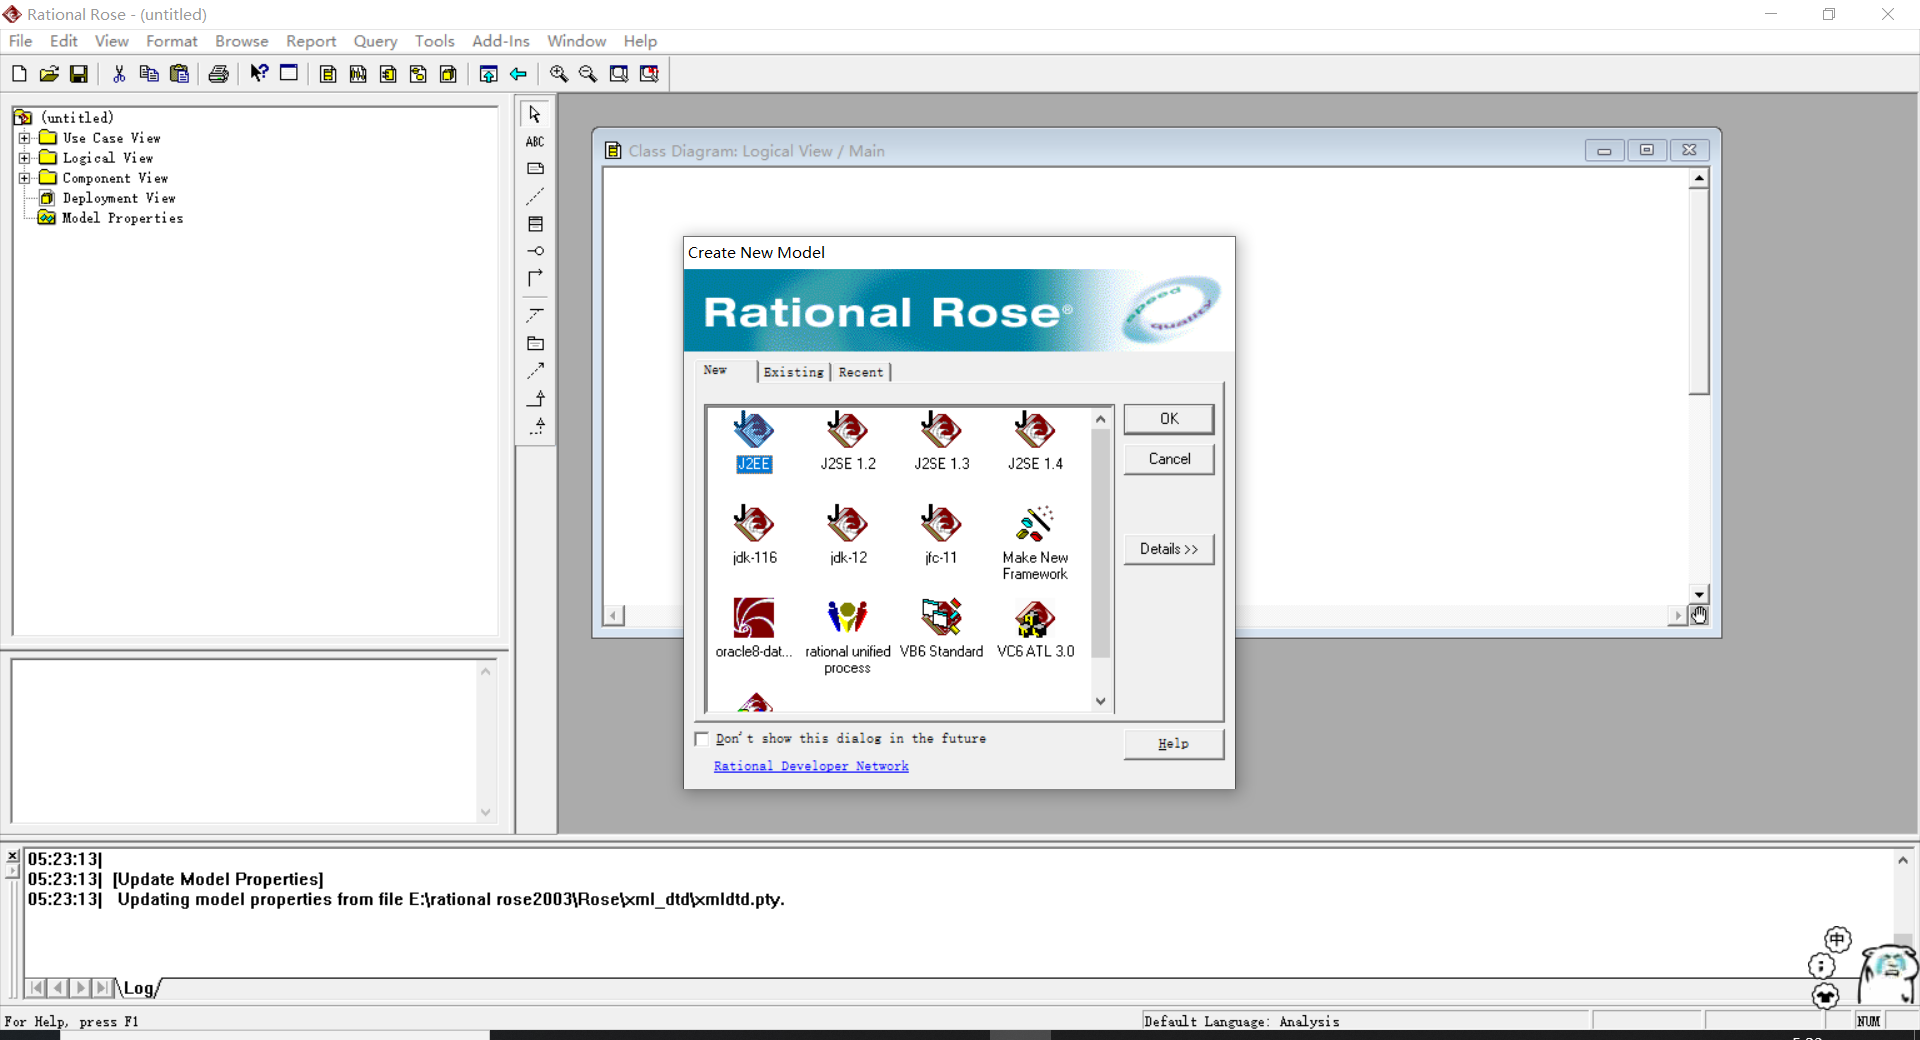Open the Add-Ins menu

click(x=500, y=41)
